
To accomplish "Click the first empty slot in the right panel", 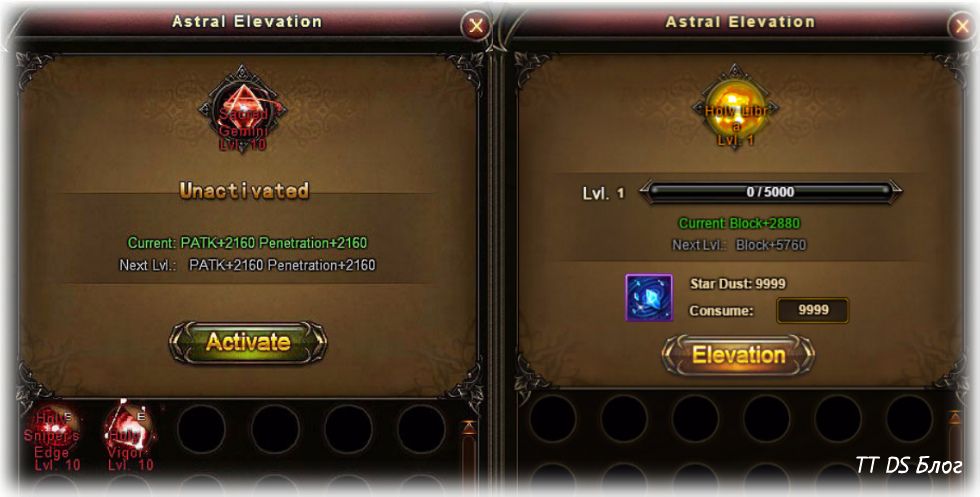I will [552, 419].
